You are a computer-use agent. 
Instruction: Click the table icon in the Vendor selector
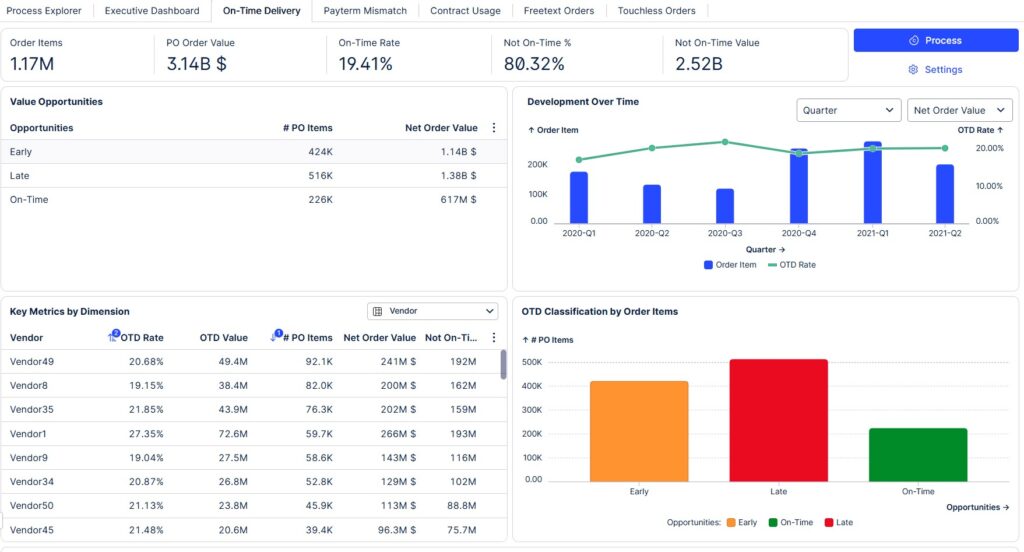[378, 311]
